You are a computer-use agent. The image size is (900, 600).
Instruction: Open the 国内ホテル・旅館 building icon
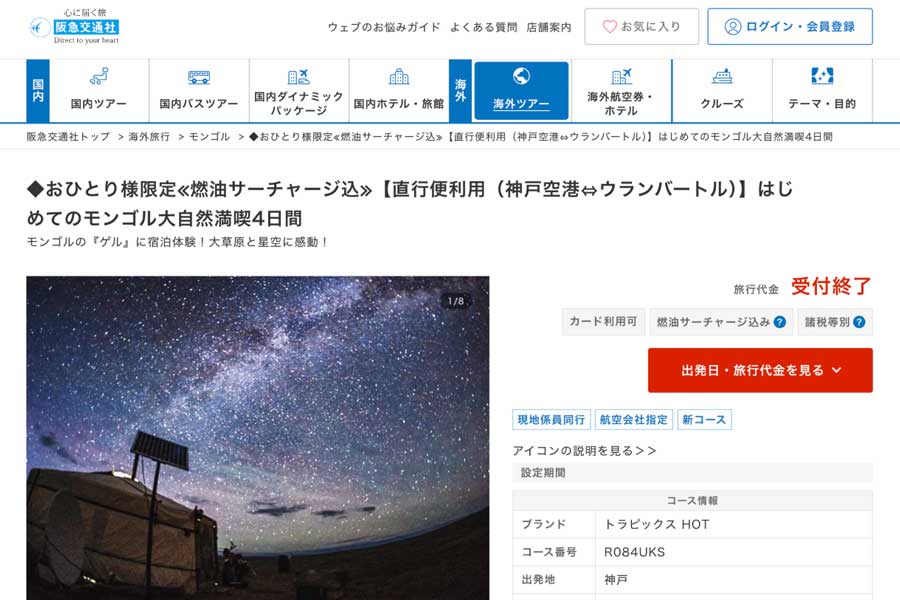coord(399,76)
